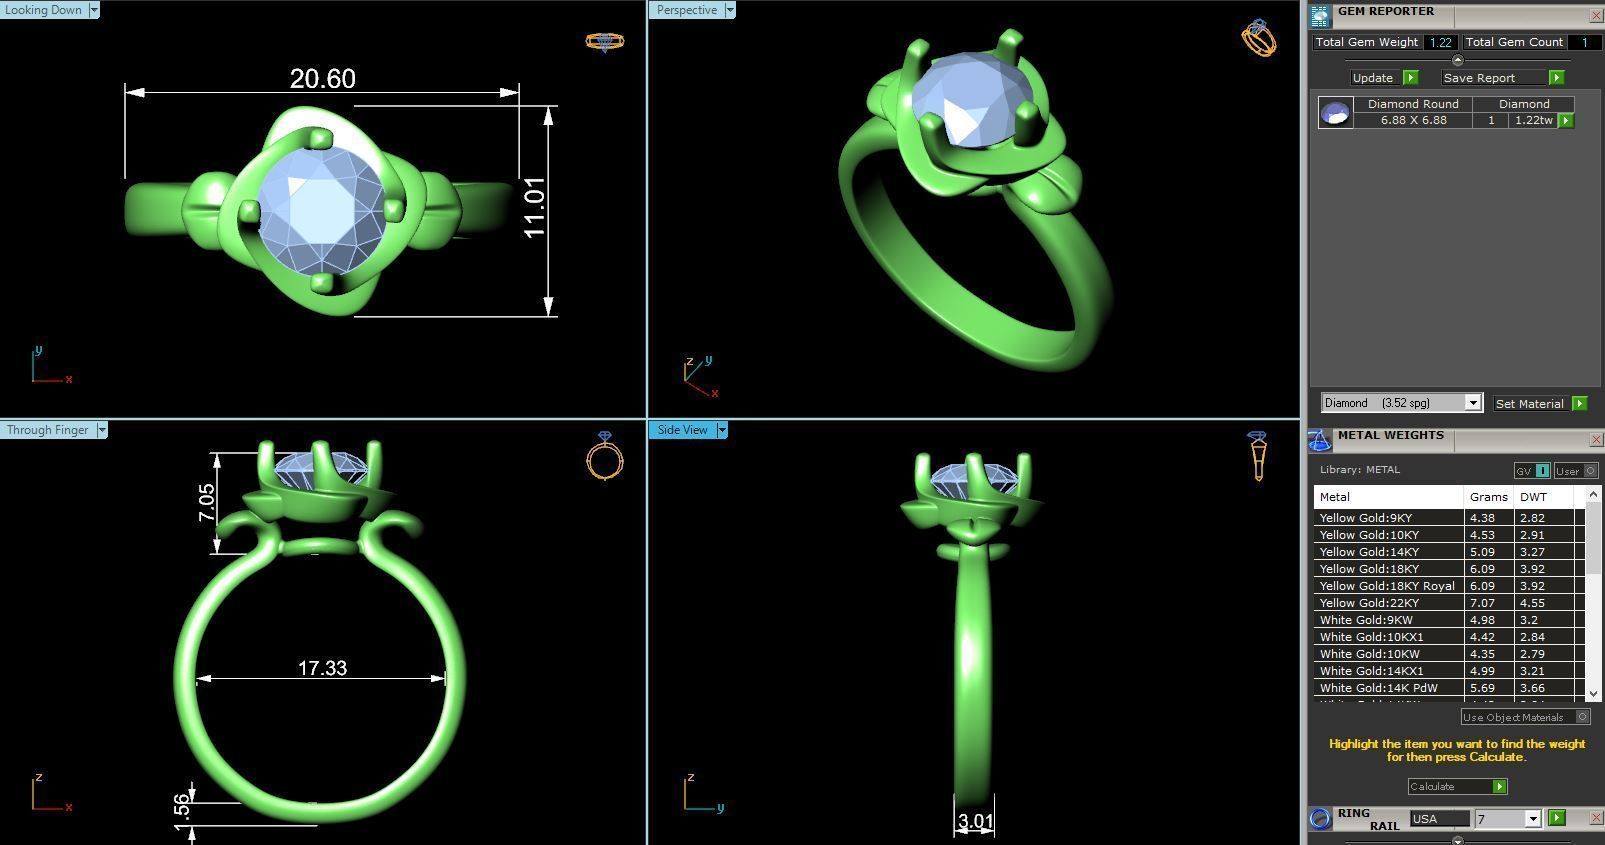Click green arrow next to Update
1605x845 pixels.
pos(1410,78)
